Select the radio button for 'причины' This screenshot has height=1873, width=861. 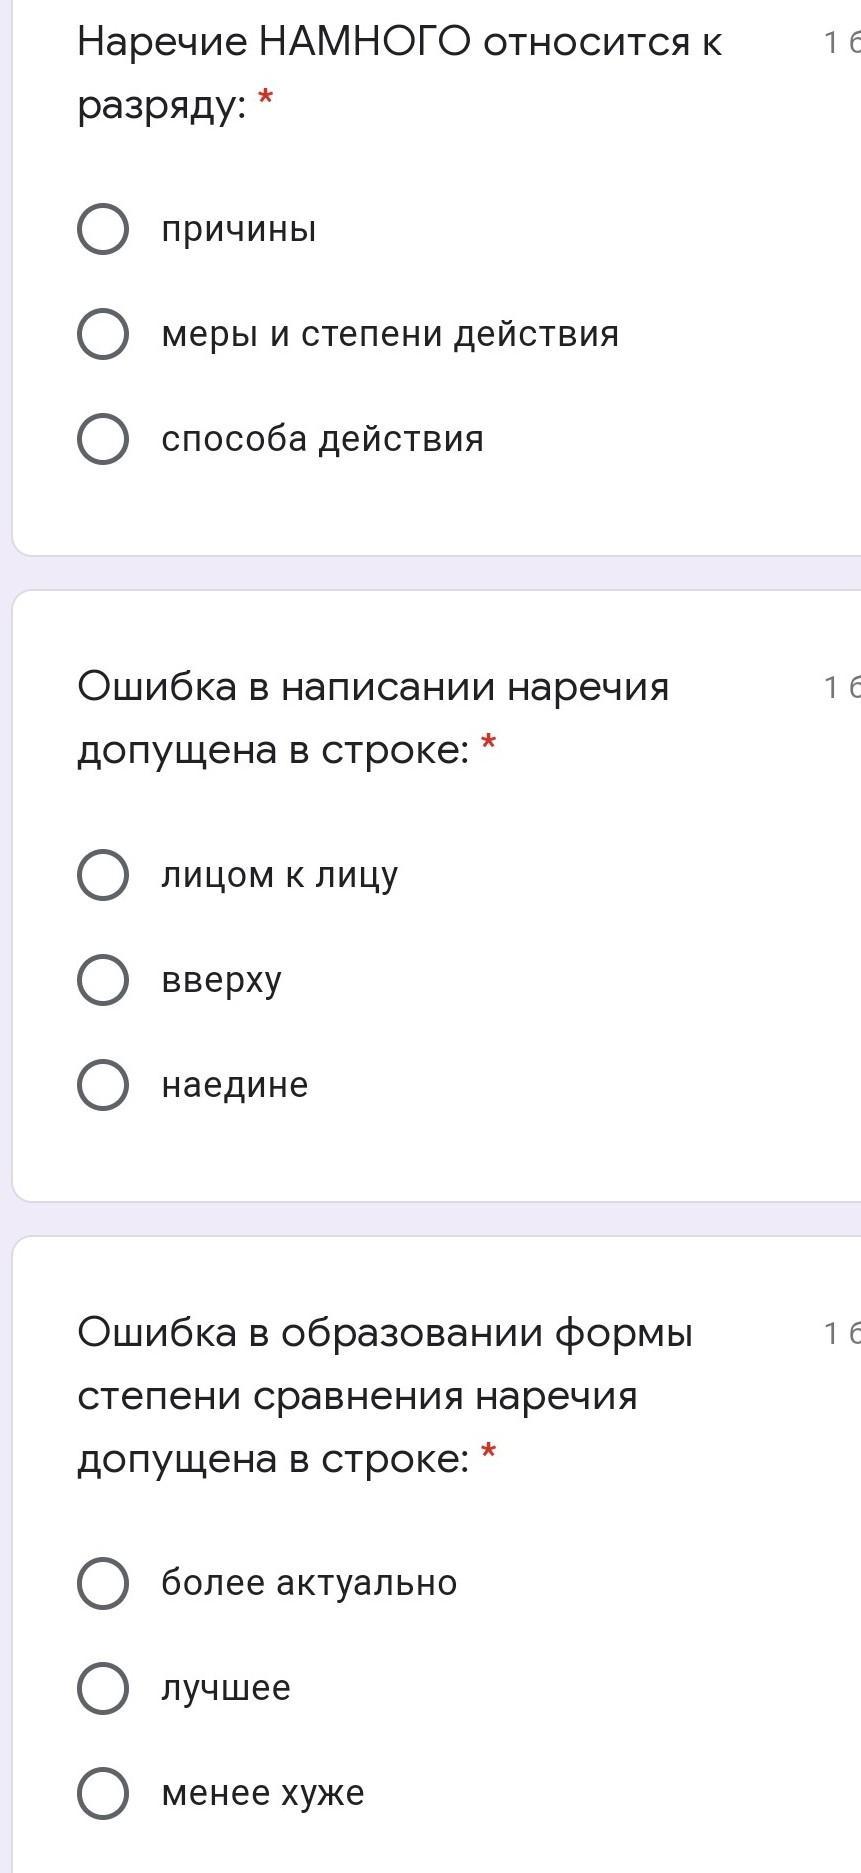coord(103,229)
